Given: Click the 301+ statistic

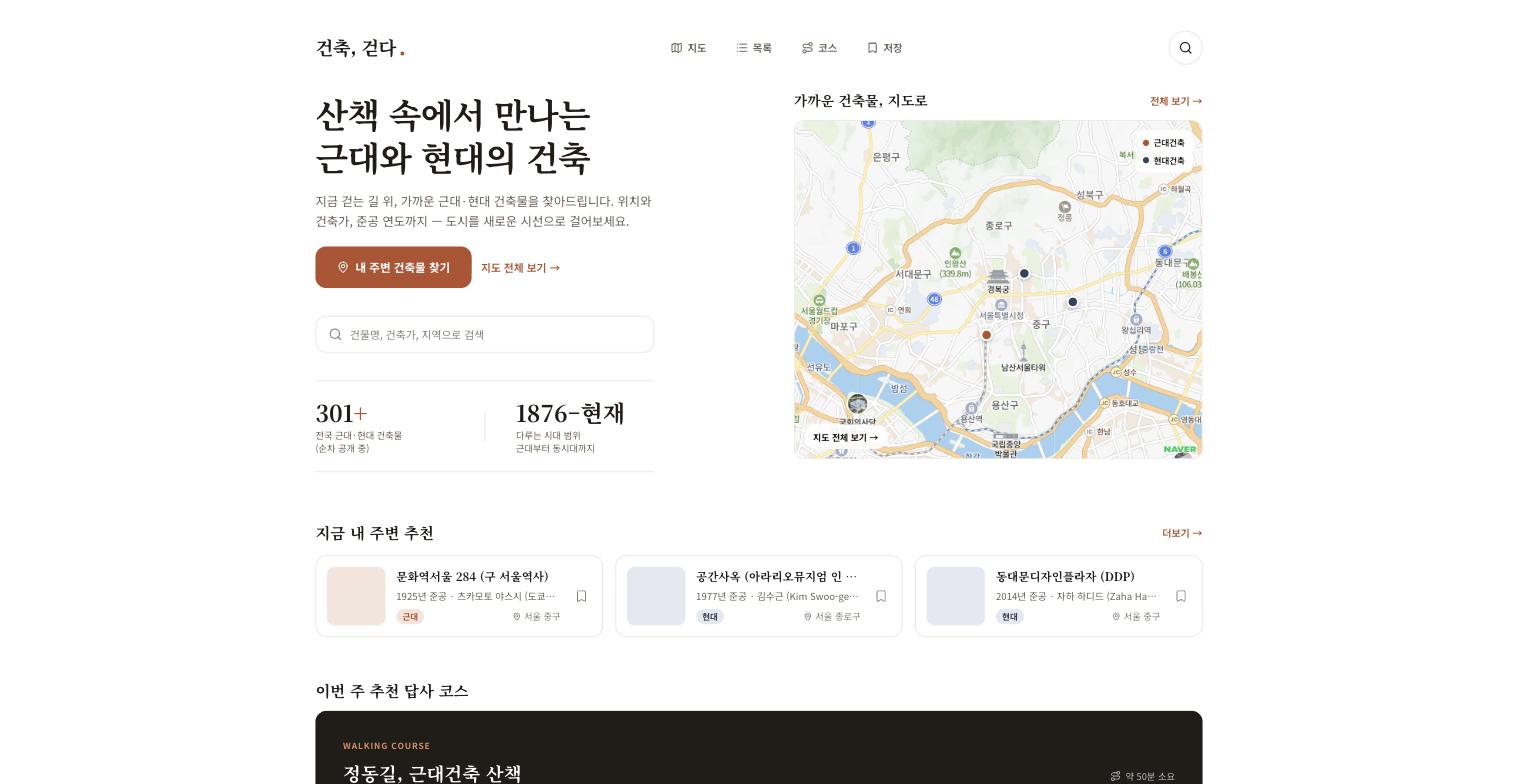Looking at the screenshot, I should [x=342, y=414].
